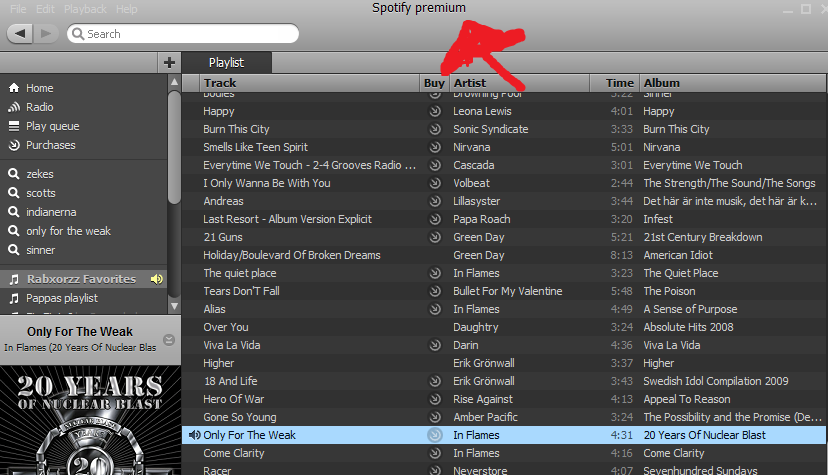Click the buy icon for 18 And Life
This screenshot has width=828, height=475.
435,381
